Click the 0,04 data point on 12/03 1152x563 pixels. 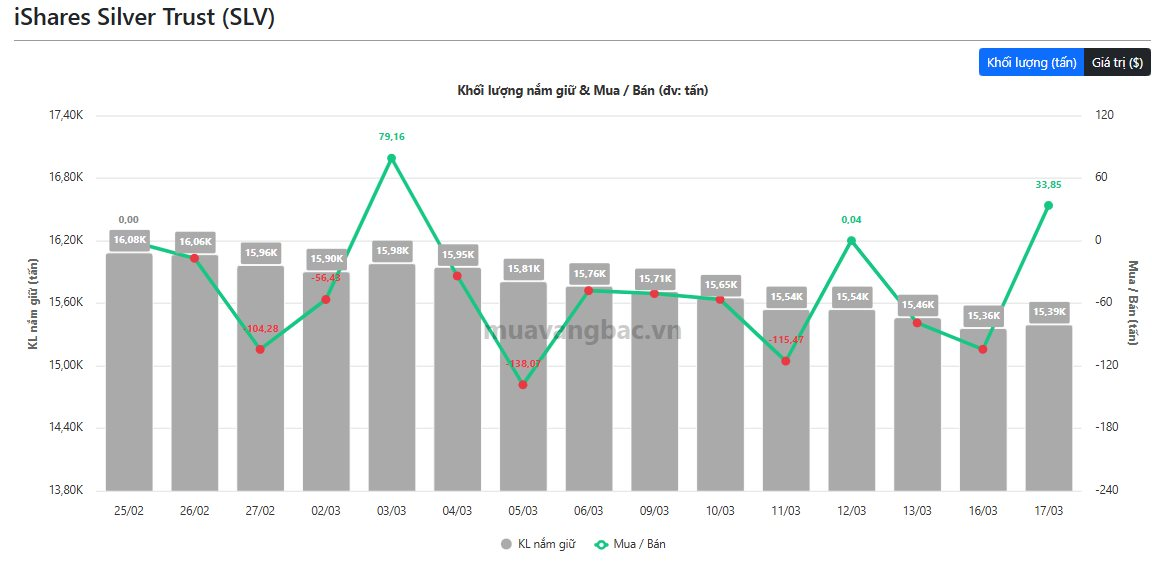[851, 241]
